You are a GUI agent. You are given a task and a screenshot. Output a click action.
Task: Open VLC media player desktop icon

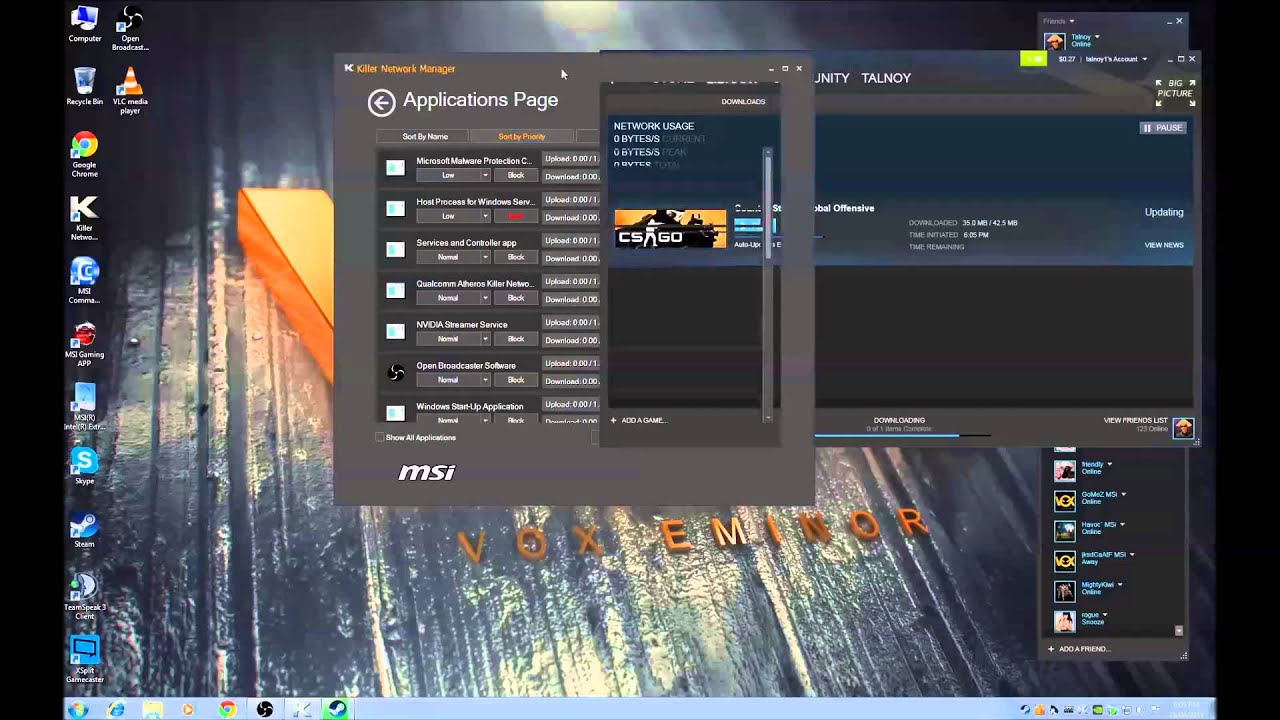(x=130, y=90)
